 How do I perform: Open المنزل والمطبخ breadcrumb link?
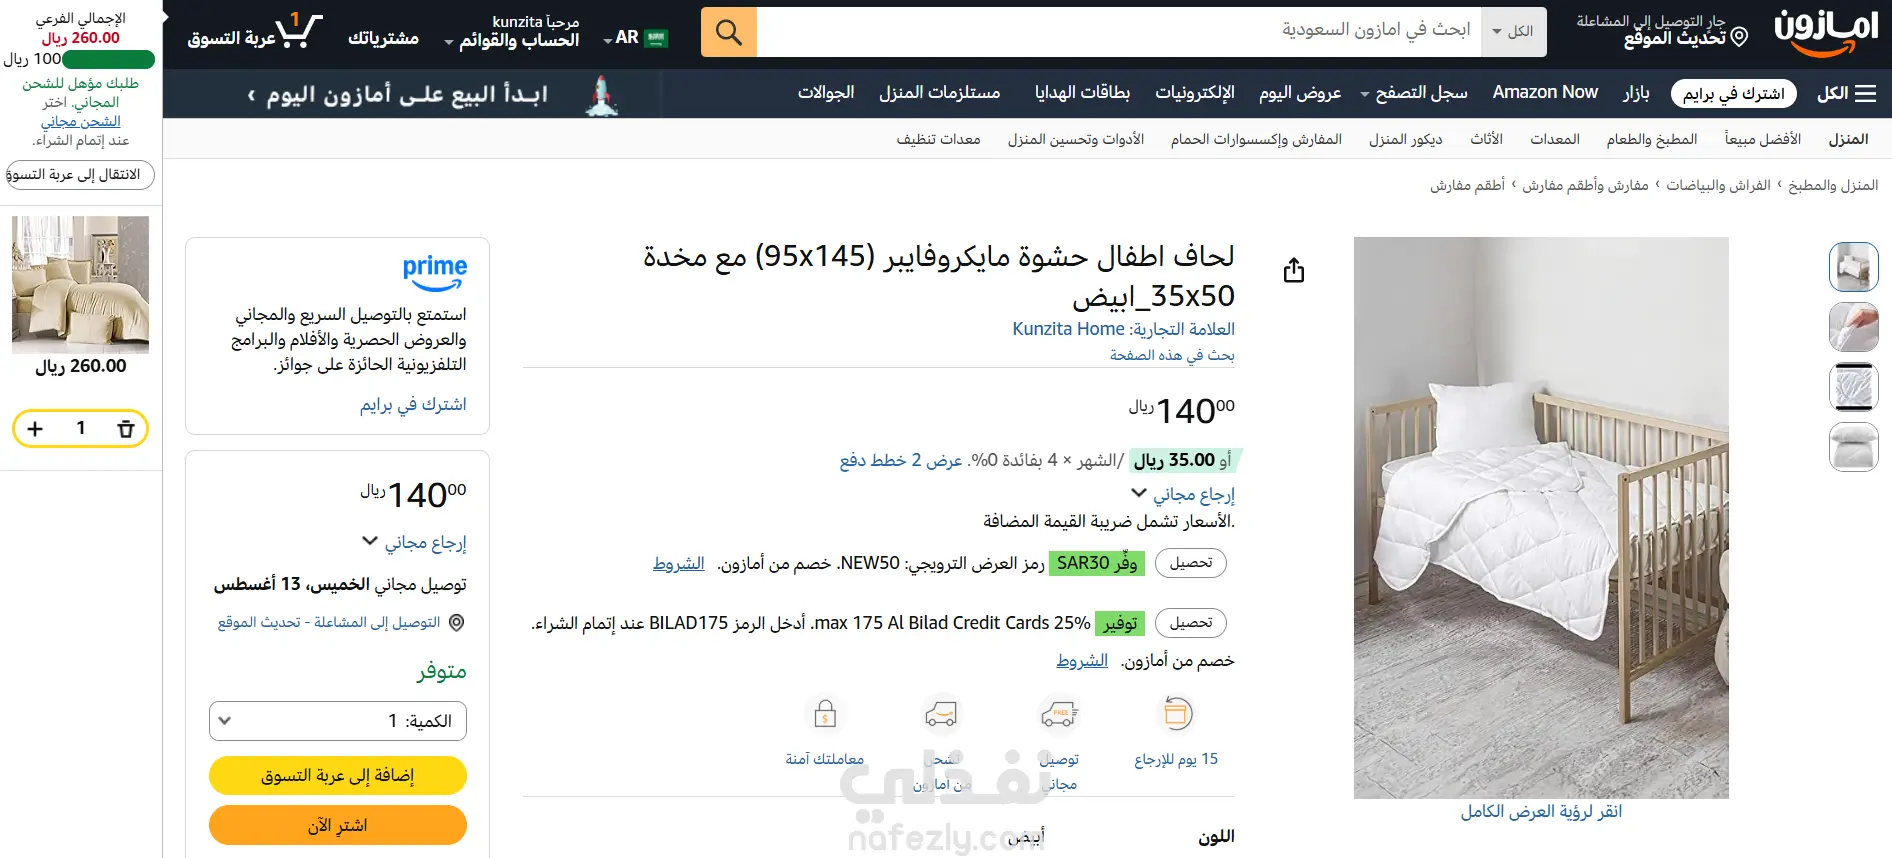tap(1833, 185)
